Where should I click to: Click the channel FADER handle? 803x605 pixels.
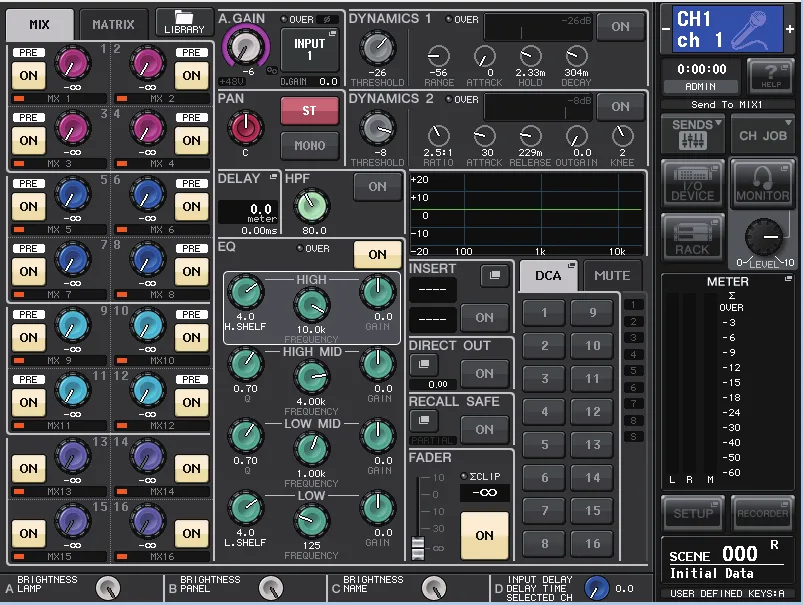coord(418,547)
